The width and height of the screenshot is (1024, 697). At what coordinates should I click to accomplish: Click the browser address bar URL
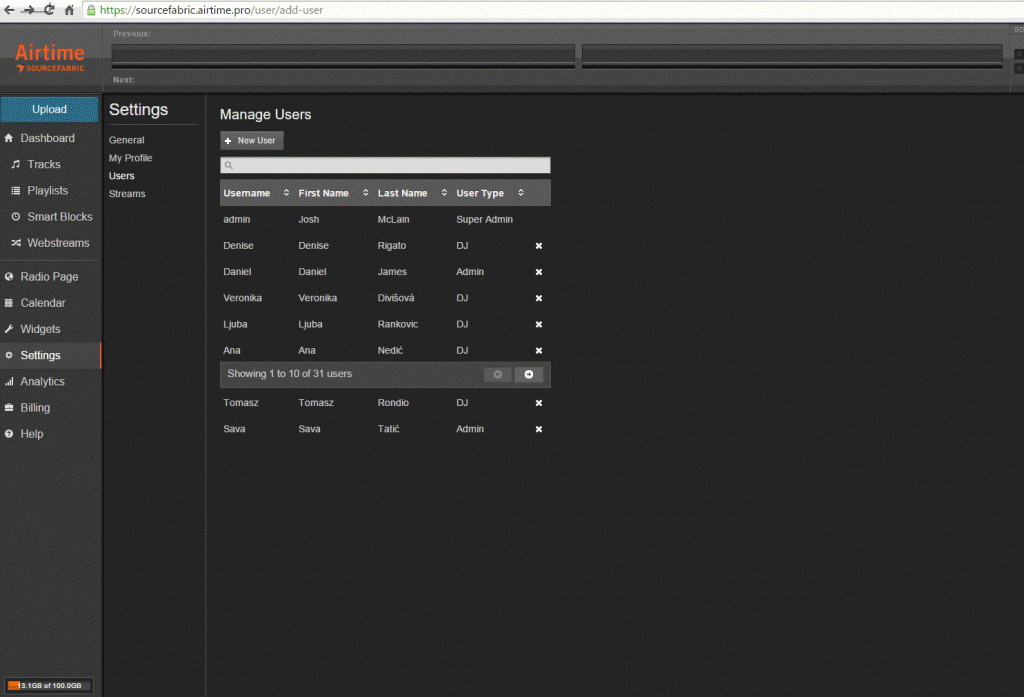[x=211, y=10]
